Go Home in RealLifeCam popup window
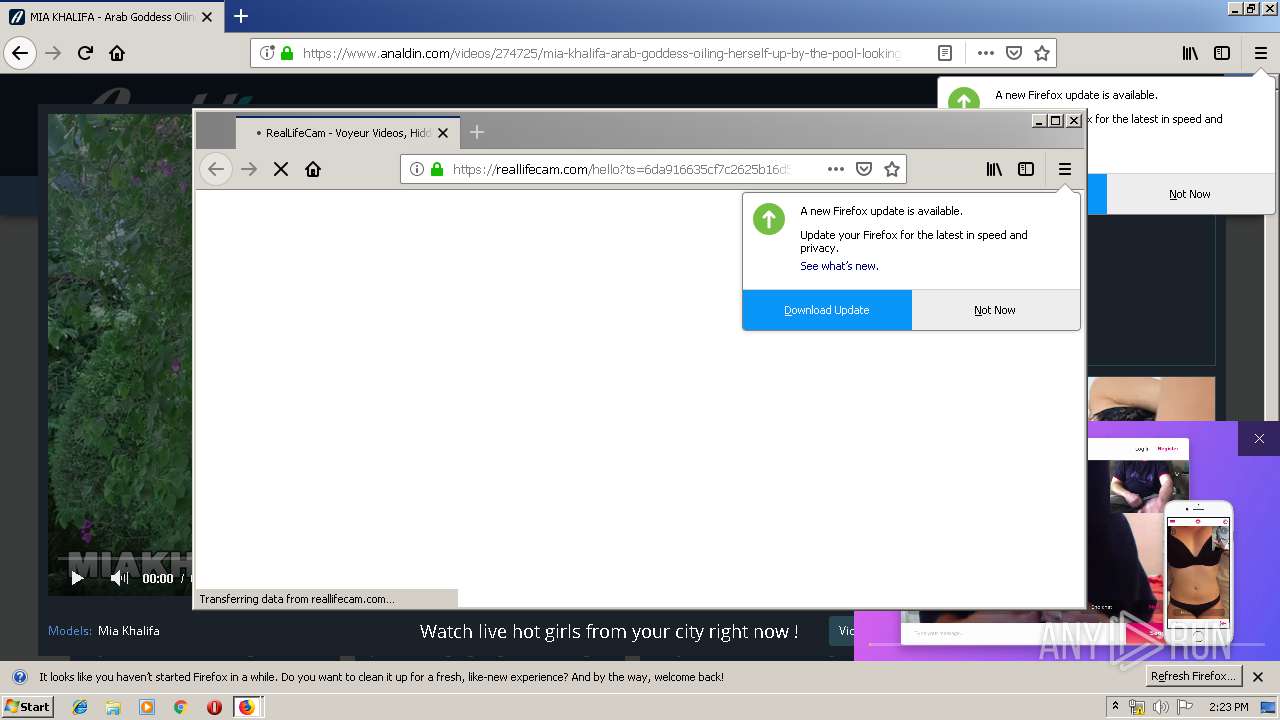Viewport: 1280px width, 720px height. [313, 169]
